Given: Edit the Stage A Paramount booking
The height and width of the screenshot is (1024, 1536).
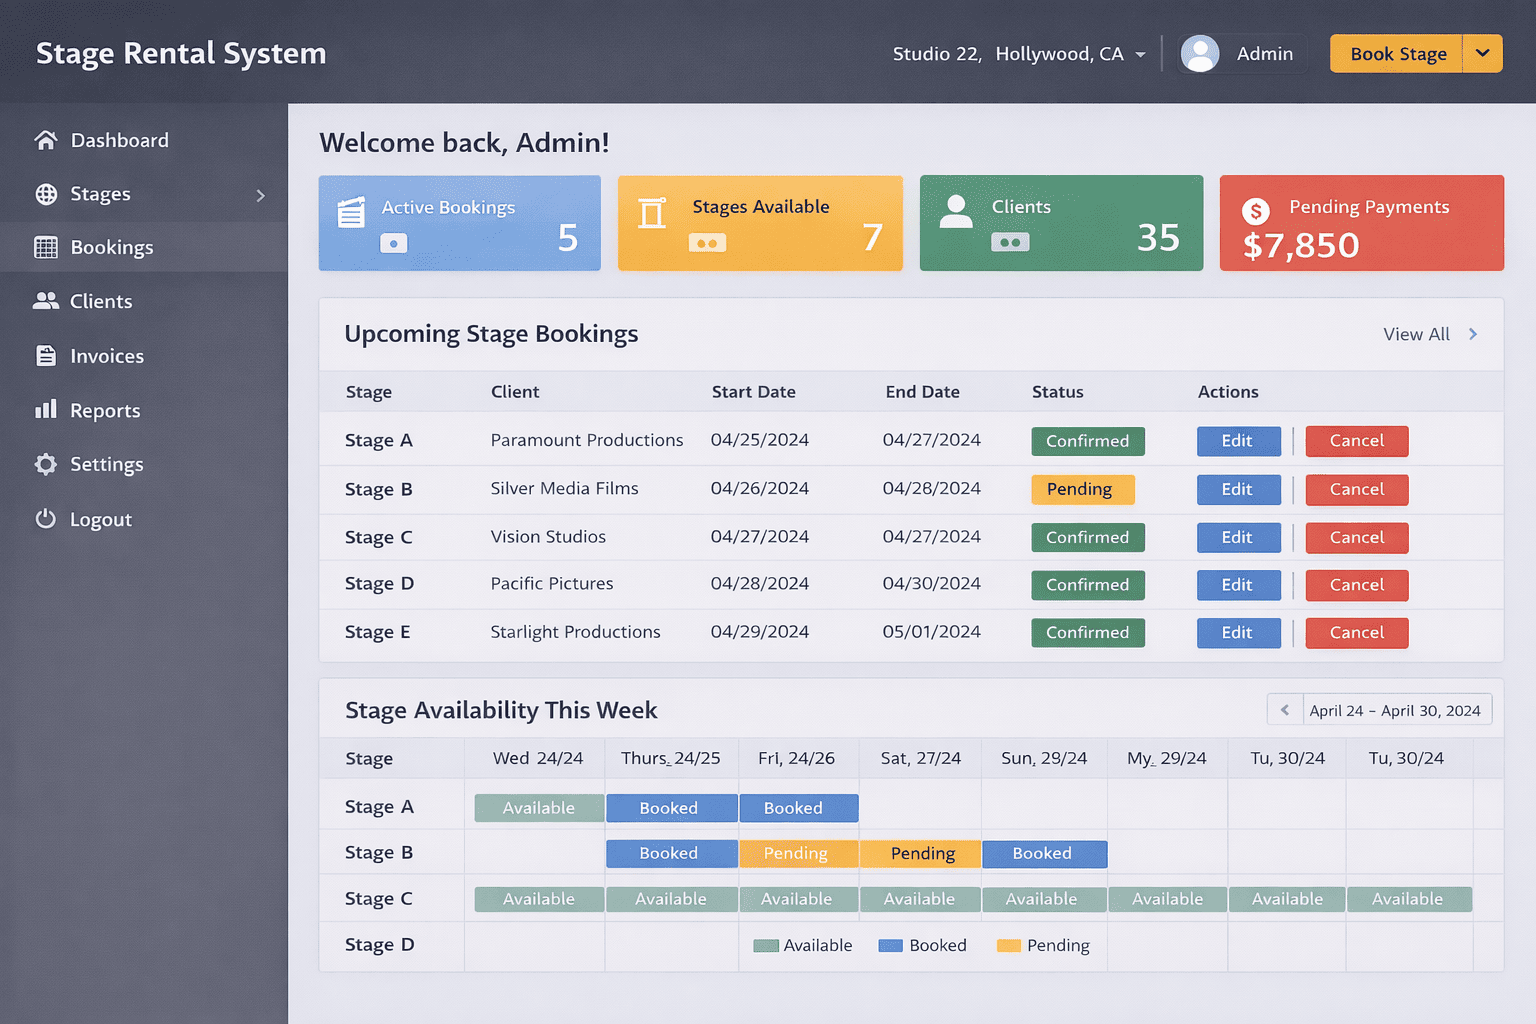Looking at the screenshot, I should click(x=1238, y=441).
